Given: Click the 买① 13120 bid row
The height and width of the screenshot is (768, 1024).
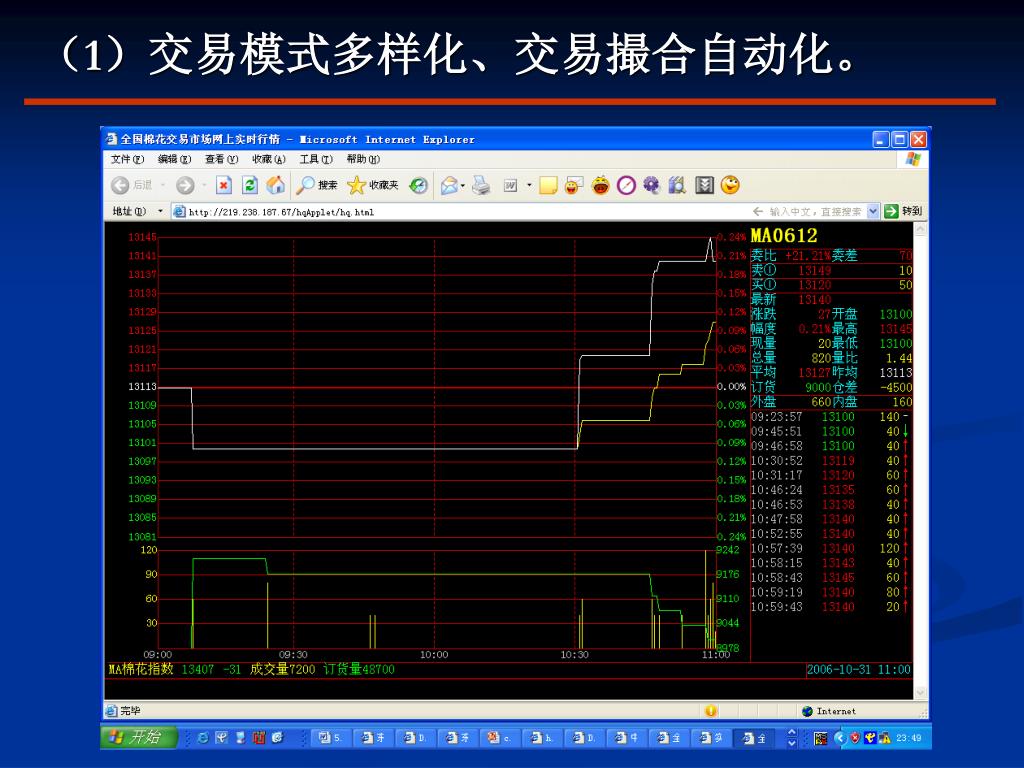Looking at the screenshot, I should tap(831, 285).
